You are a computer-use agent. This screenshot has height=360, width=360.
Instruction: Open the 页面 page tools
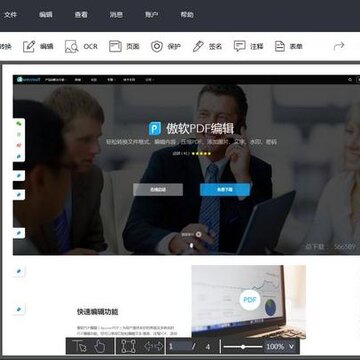[124, 46]
